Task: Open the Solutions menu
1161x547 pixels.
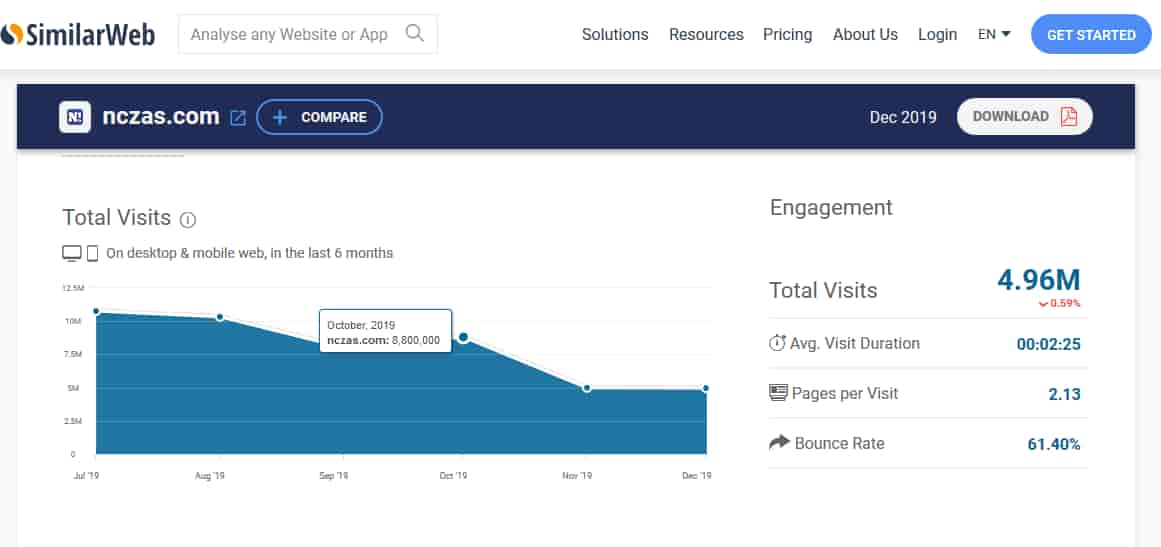Action: point(615,35)
